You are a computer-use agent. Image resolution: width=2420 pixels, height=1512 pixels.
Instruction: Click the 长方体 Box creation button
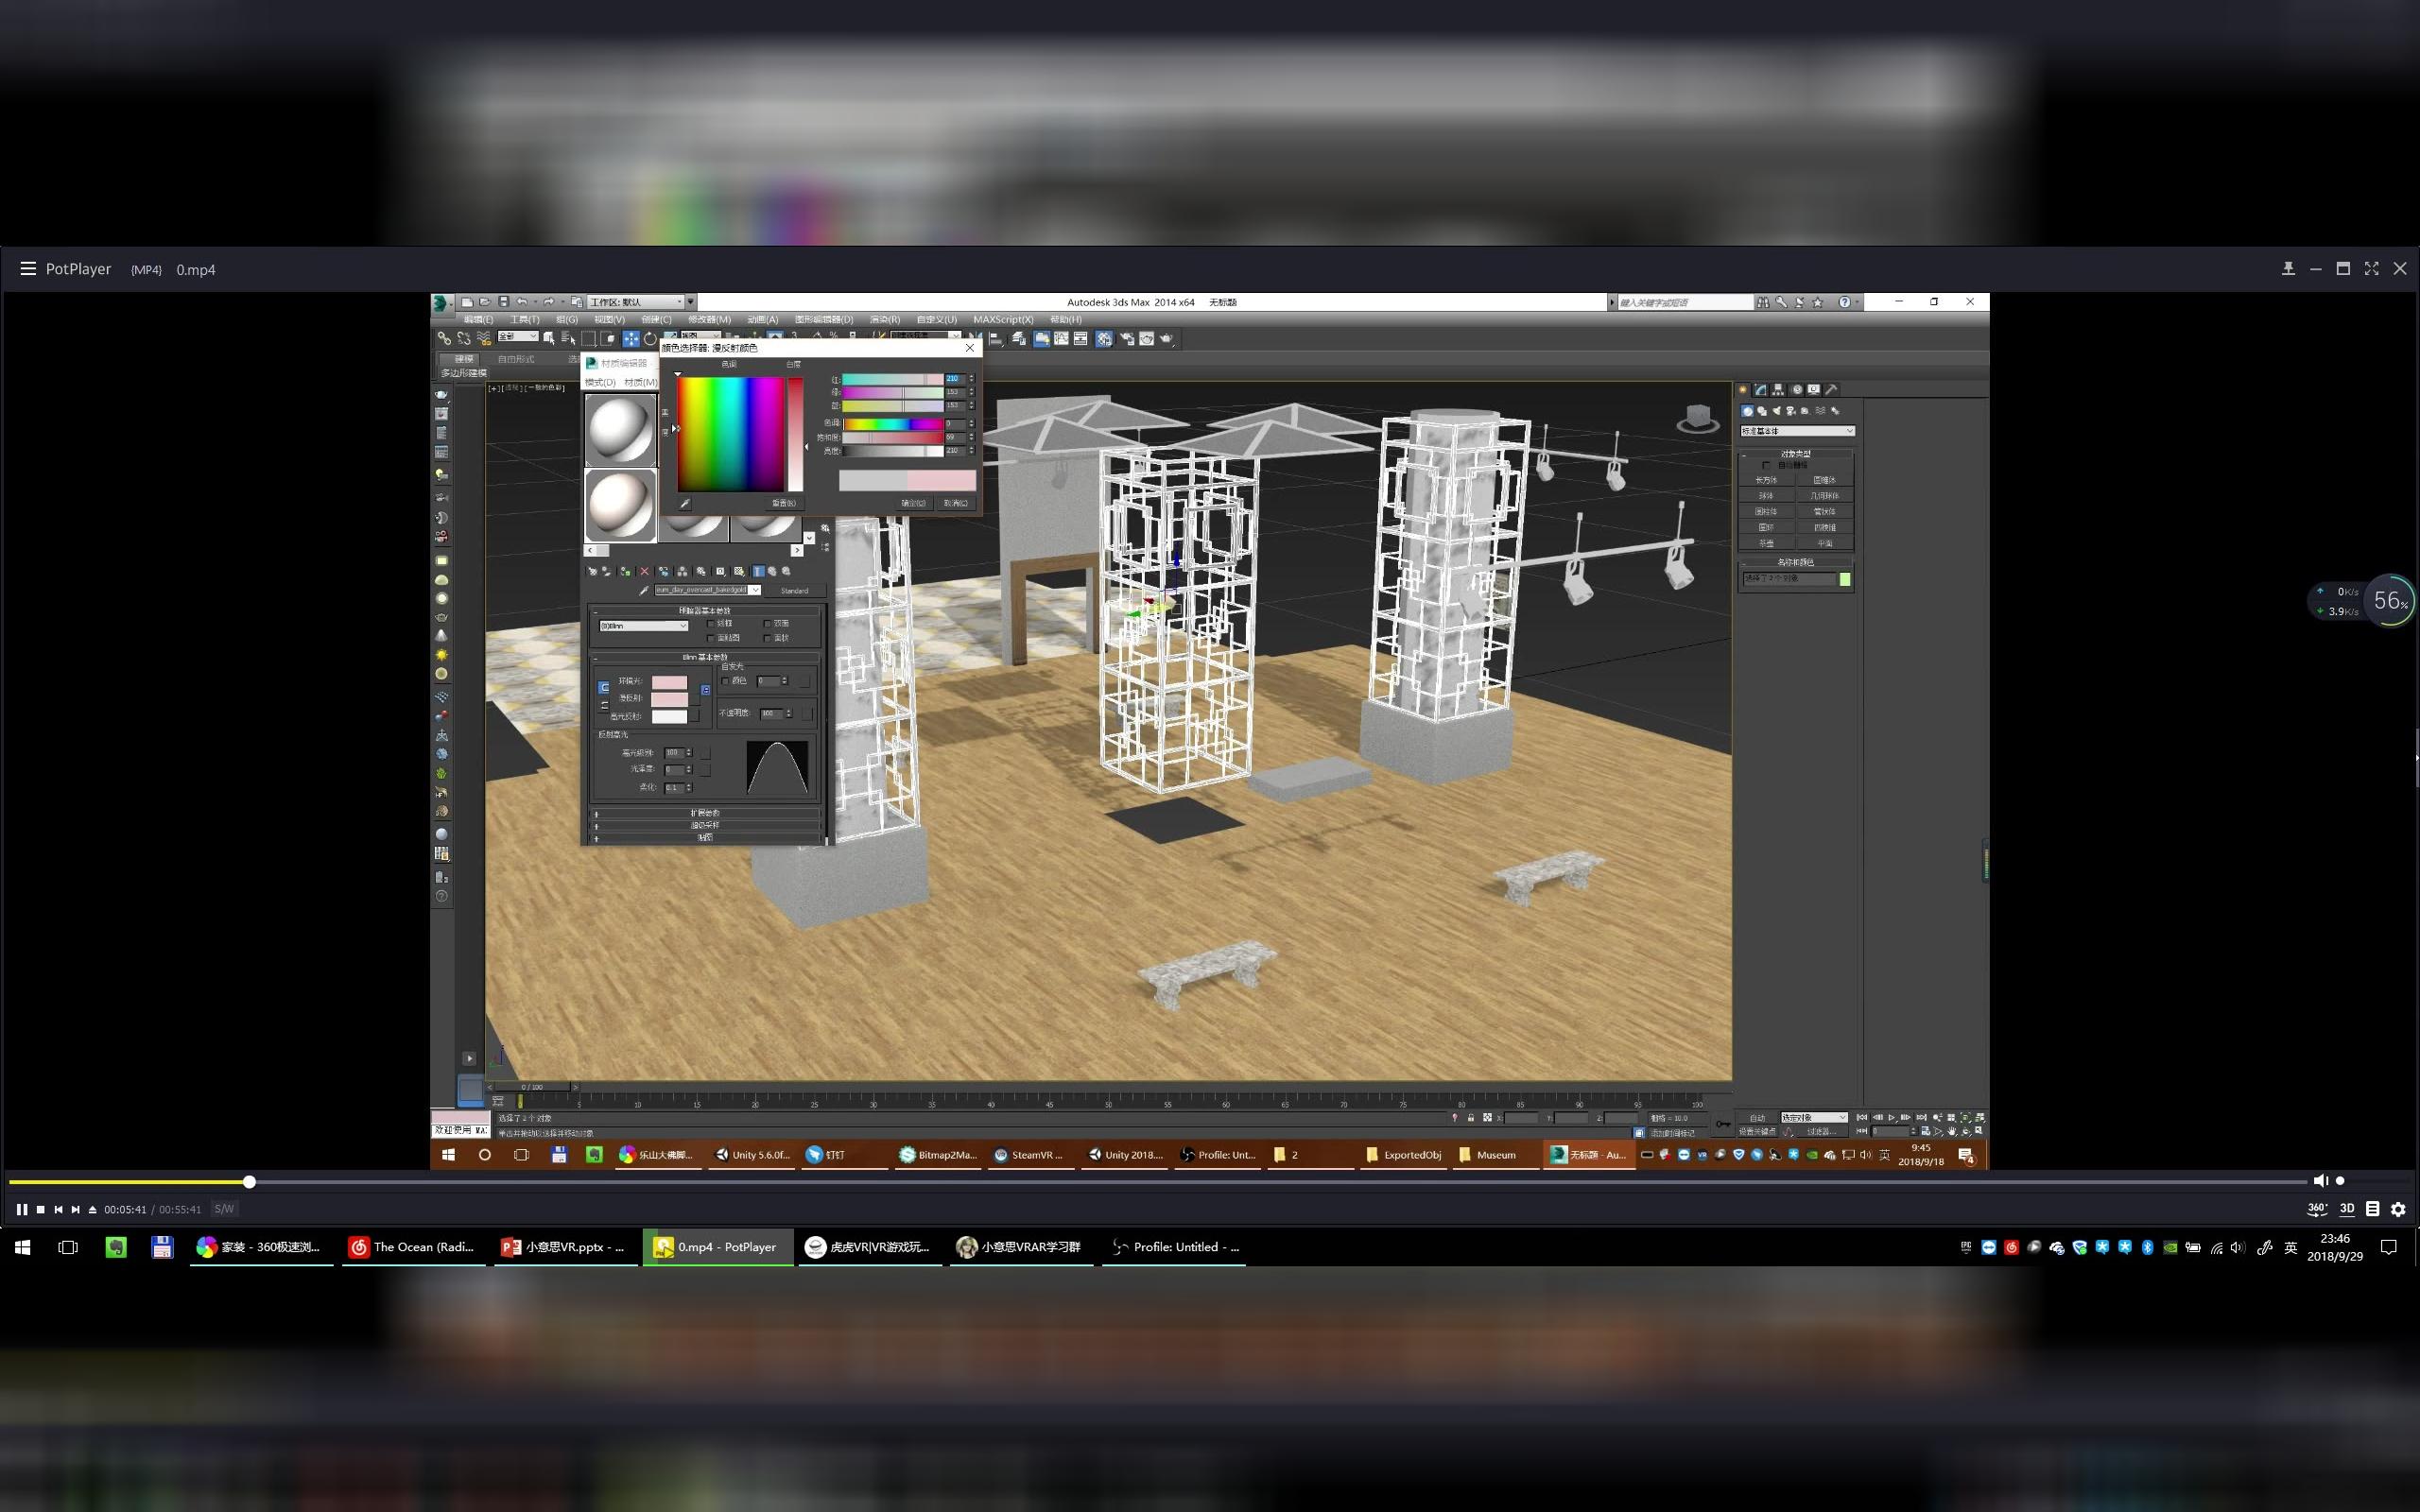(1766, 479)
